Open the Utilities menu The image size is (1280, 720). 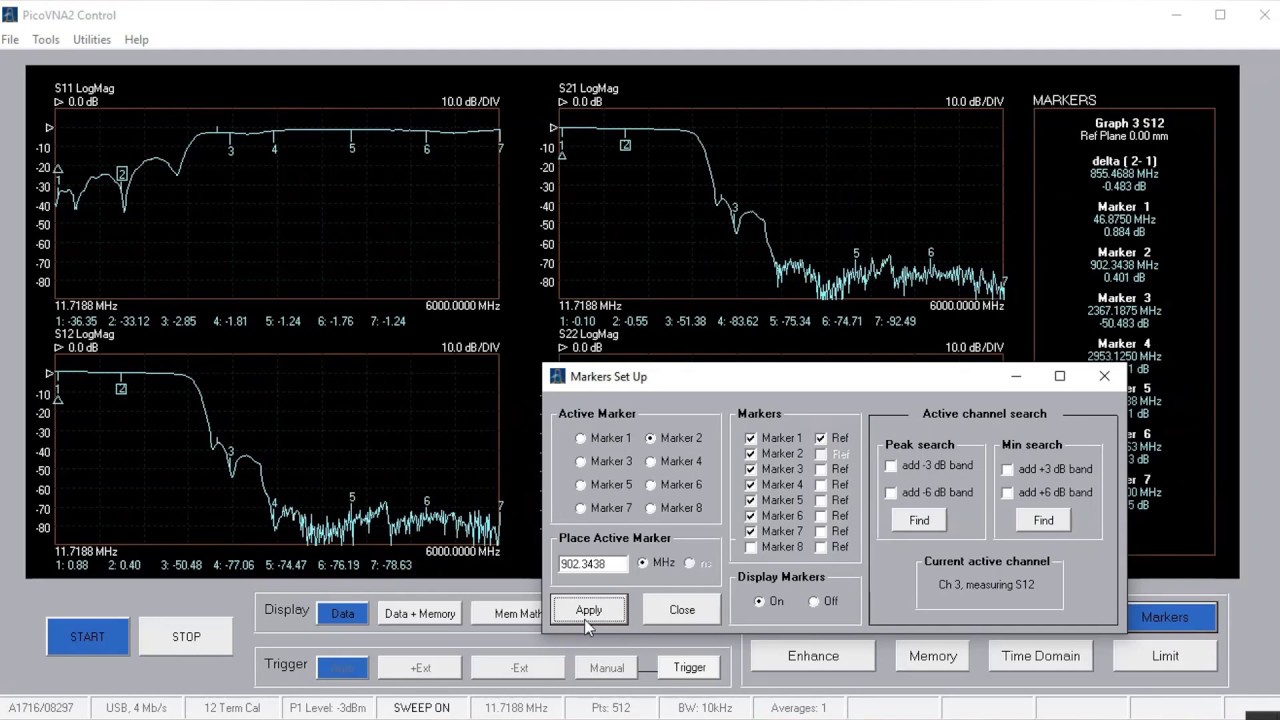[x=92, y=39]
